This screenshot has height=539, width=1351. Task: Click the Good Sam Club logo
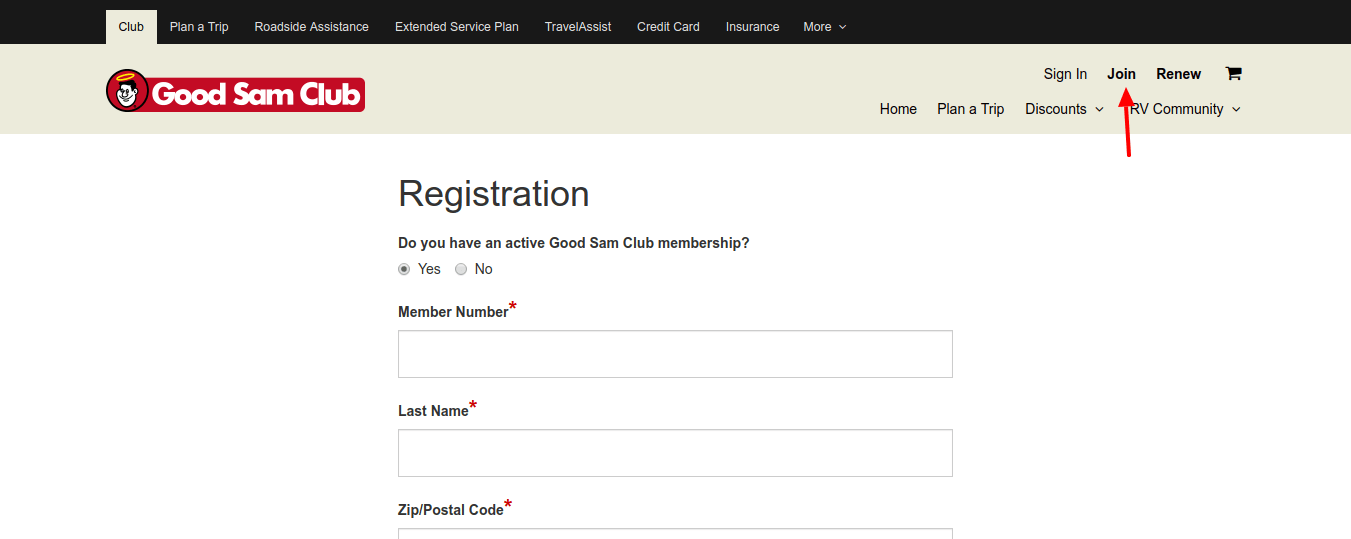235,91
